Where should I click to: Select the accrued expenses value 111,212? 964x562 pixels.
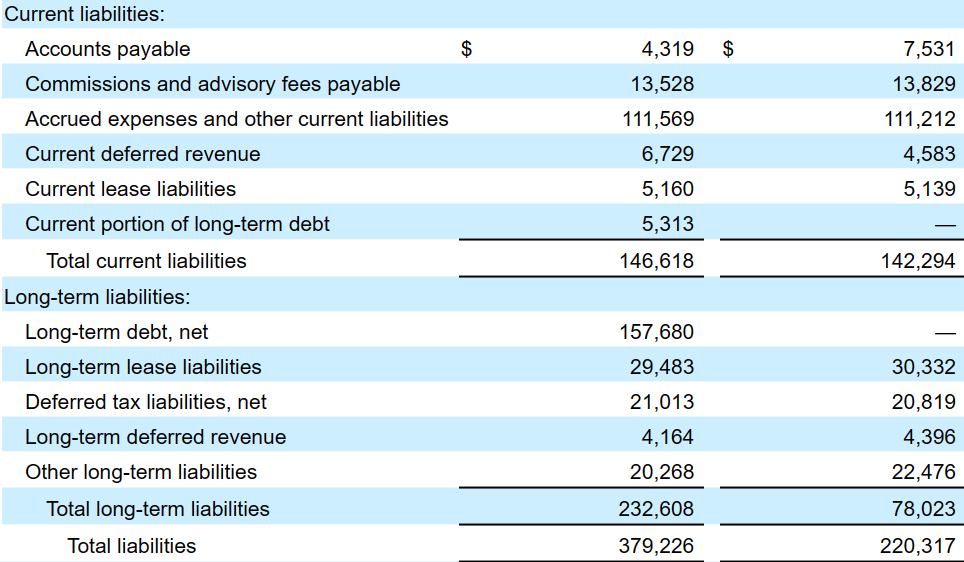tap(920, 119)
